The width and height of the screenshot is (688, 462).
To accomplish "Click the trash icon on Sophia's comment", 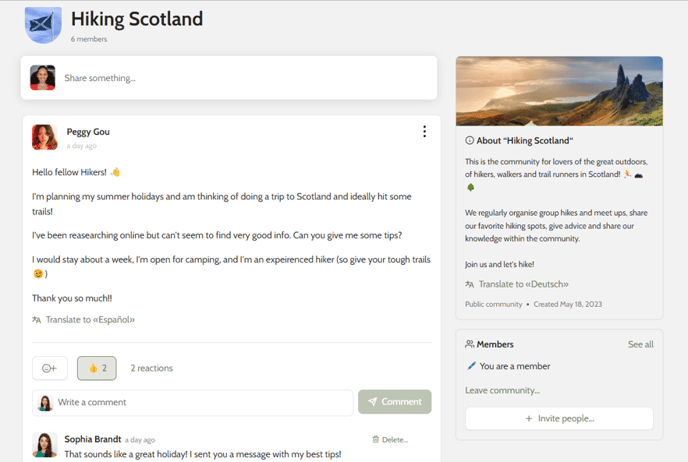I will click(x=376, y=439).
